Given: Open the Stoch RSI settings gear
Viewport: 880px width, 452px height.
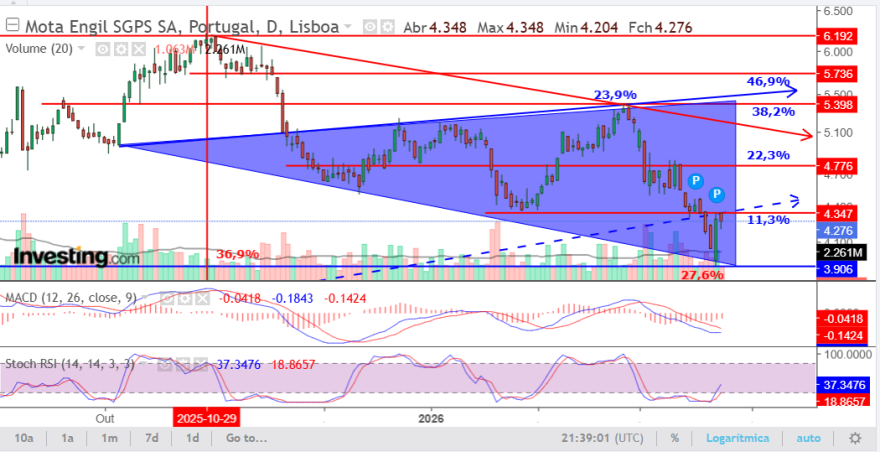Looking at the screenshot, I should (x=184, y=364).
